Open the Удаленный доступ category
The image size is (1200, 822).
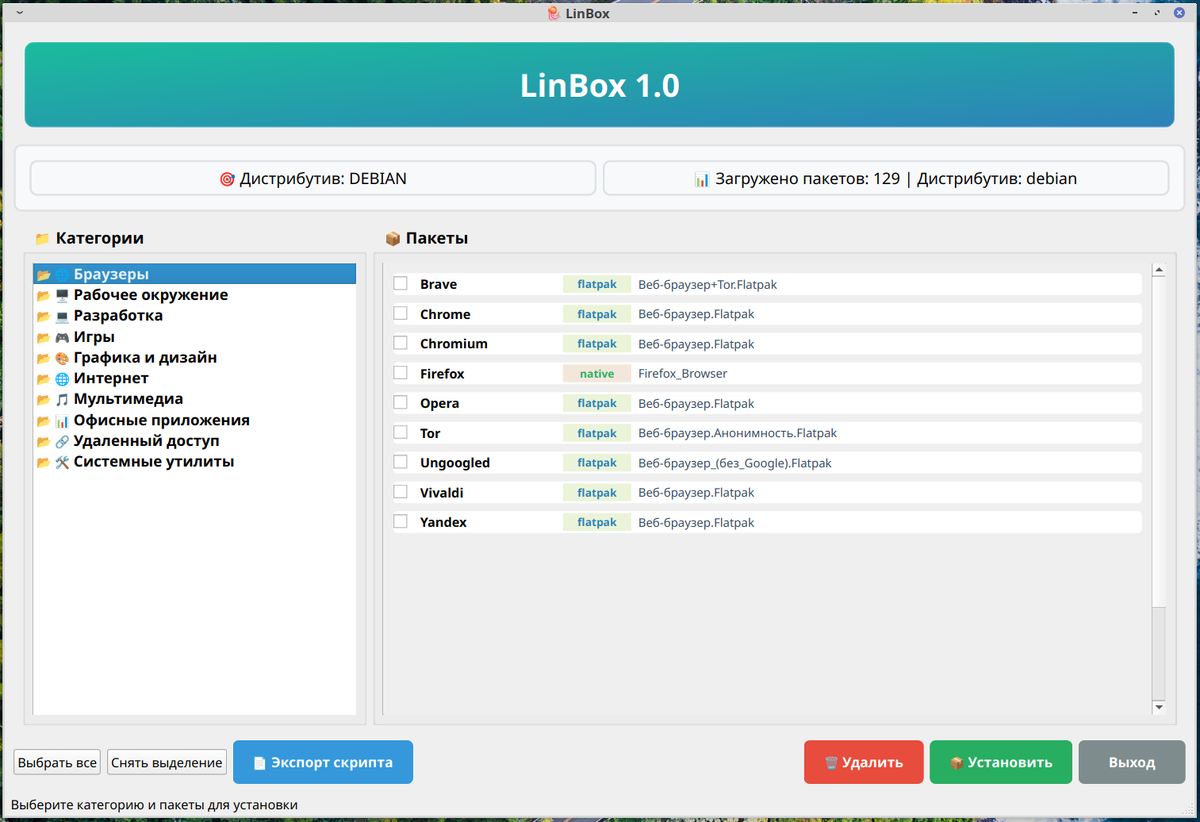click(x=195, y=441)
